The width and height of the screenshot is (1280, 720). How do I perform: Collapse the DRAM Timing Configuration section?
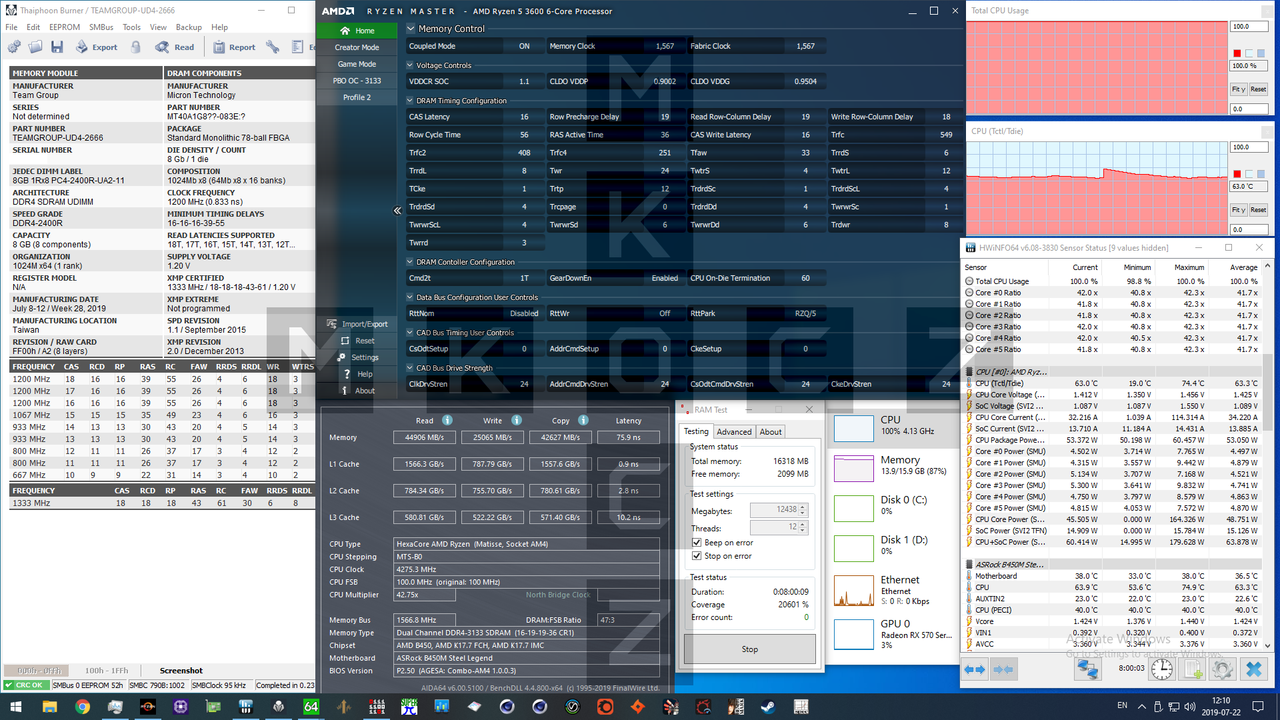(410, 101)
